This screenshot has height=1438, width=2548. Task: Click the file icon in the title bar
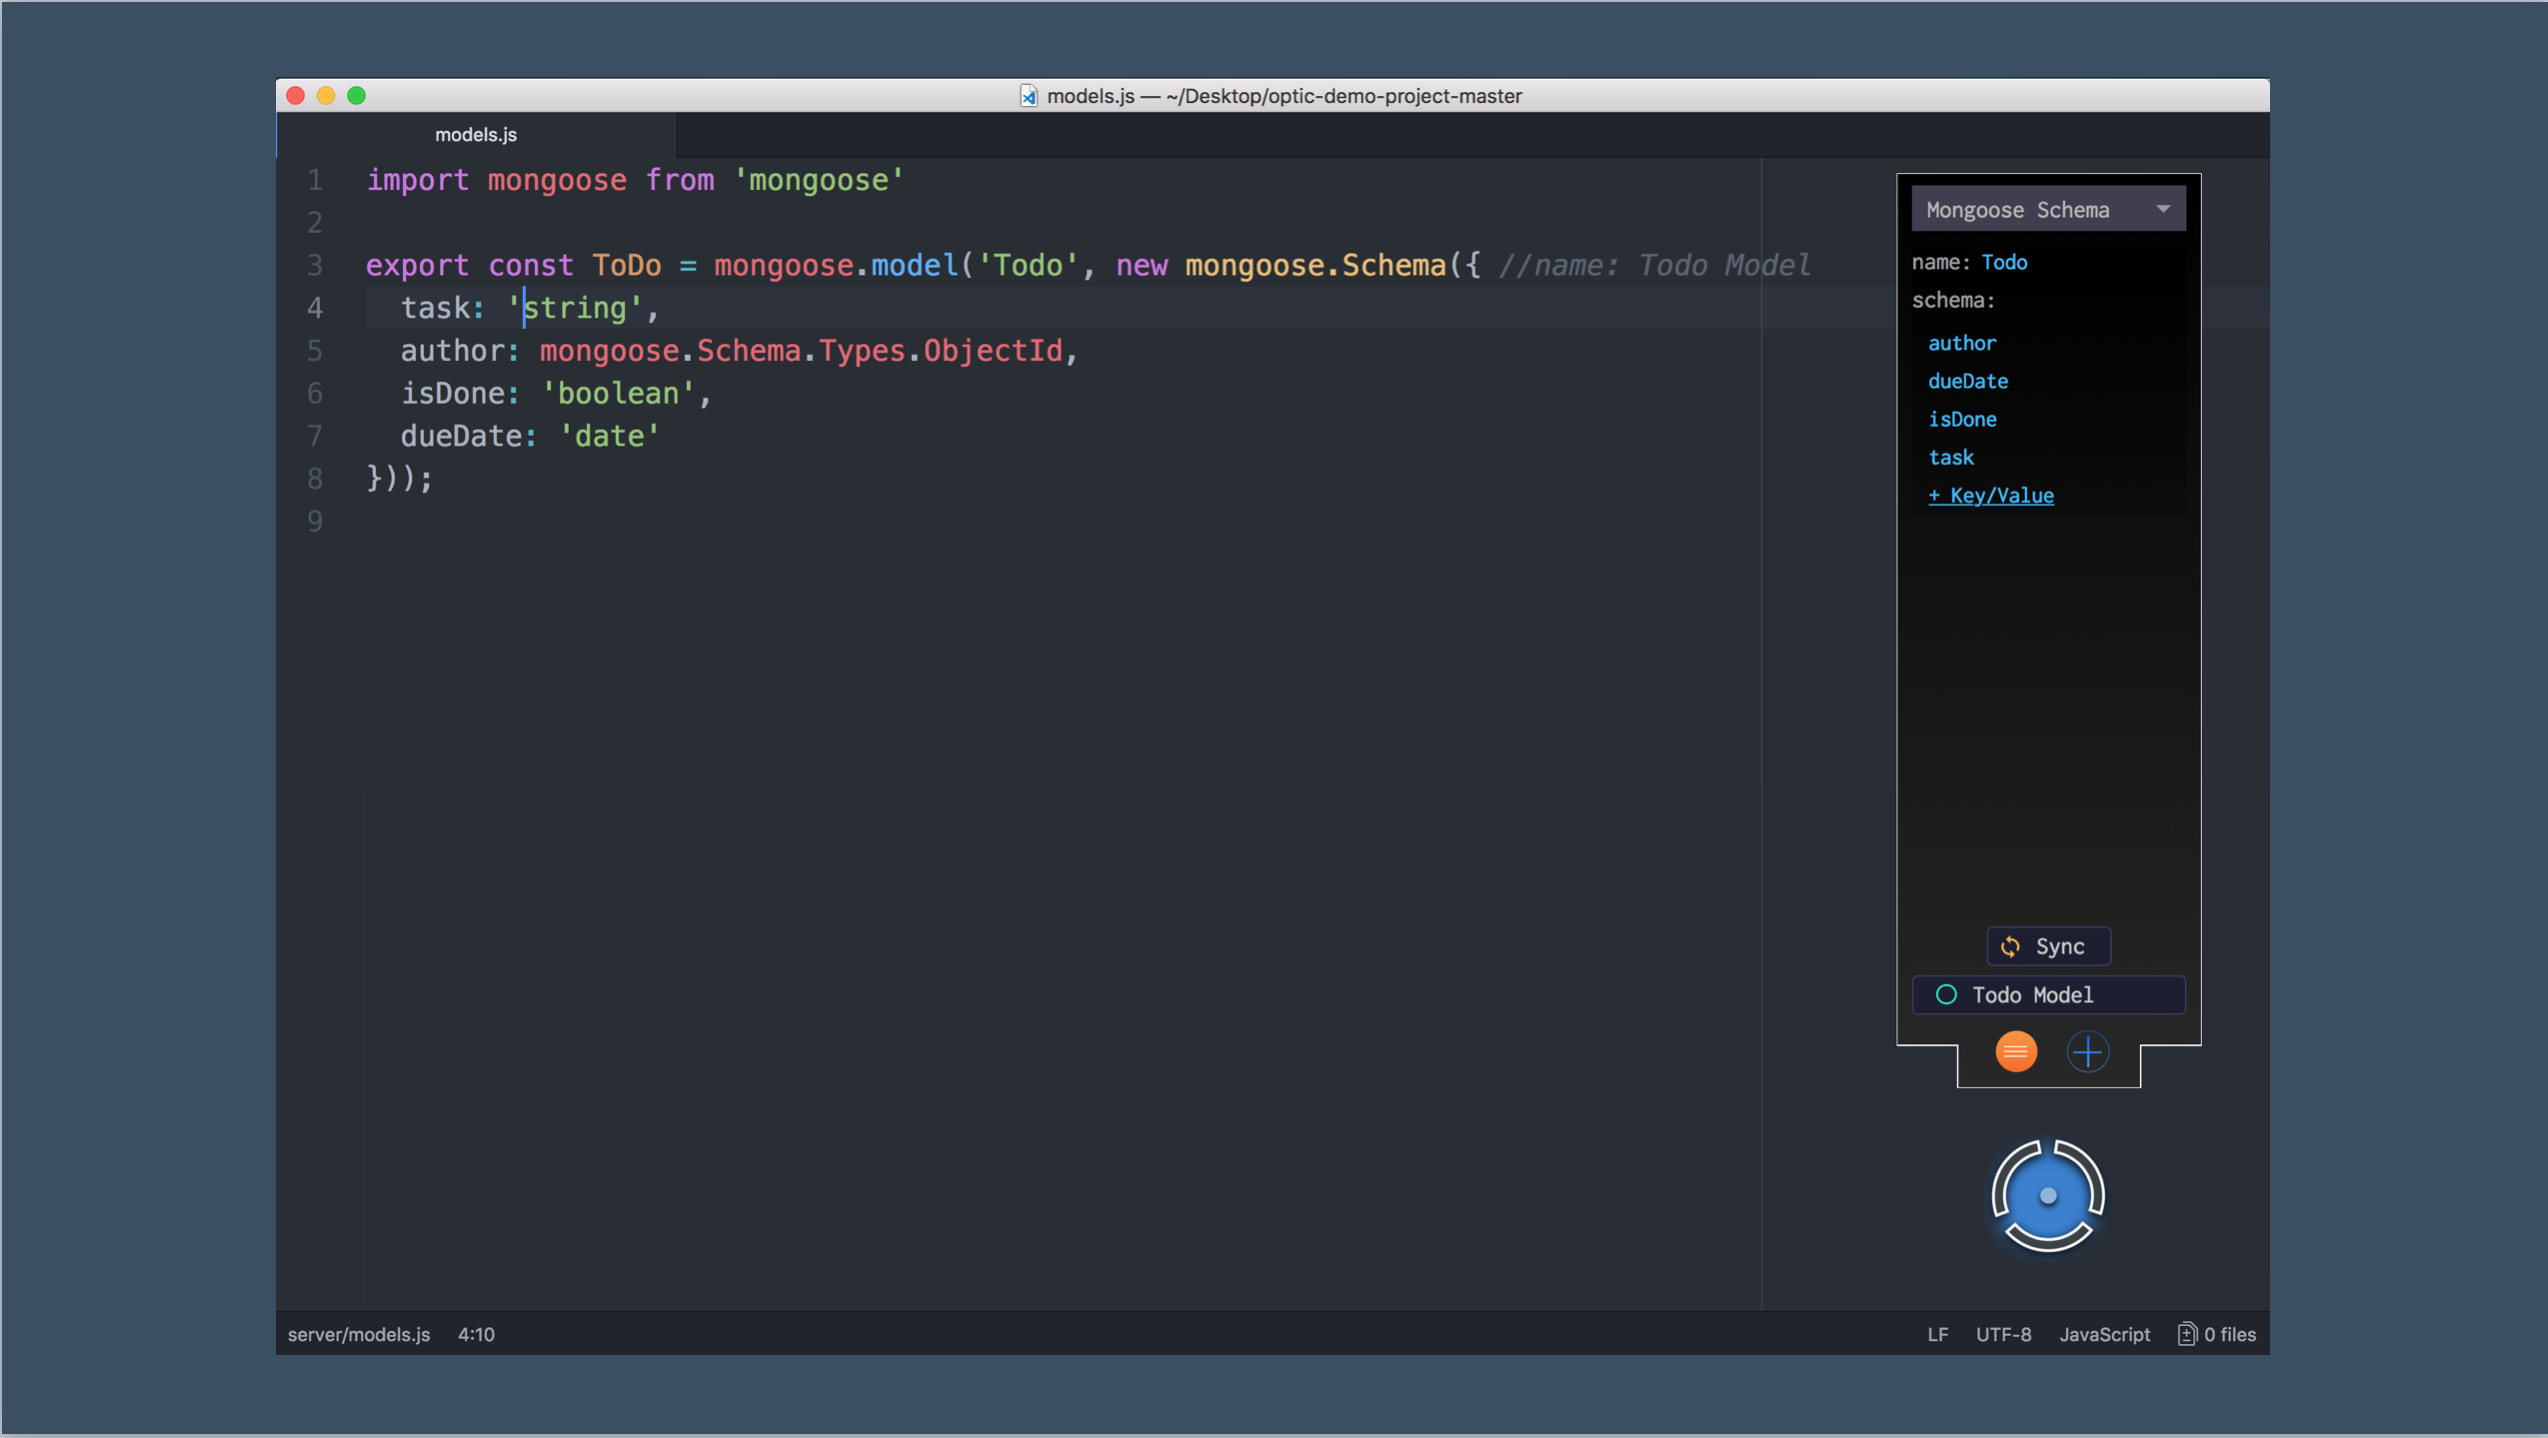[x=1028, y=96]
